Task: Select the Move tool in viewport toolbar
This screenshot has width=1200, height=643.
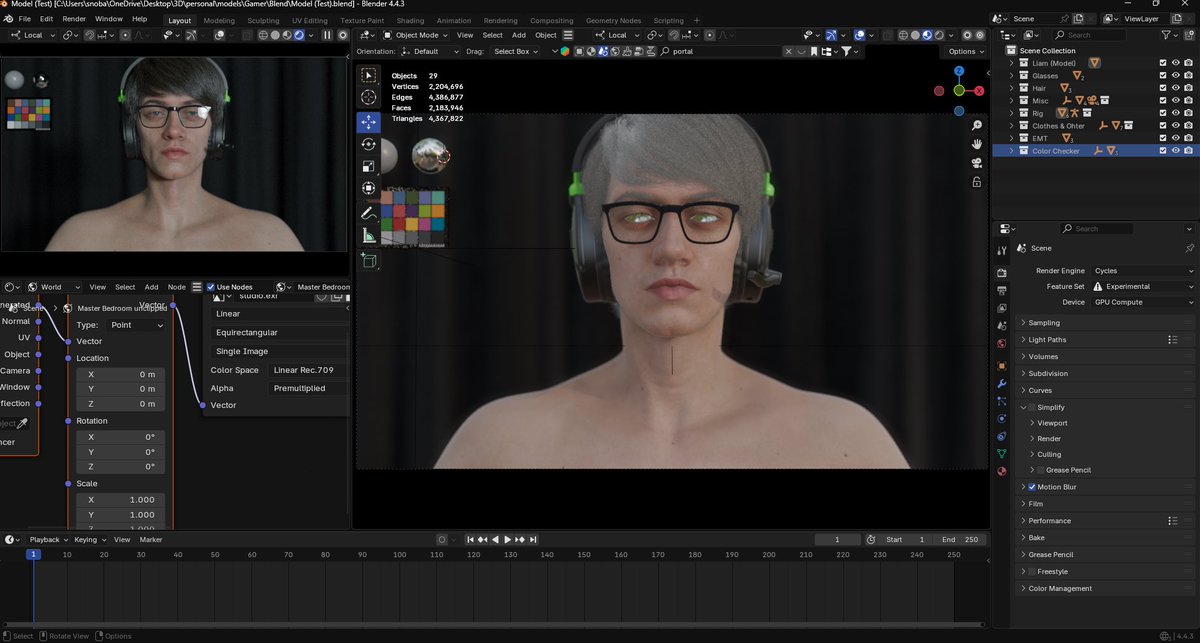Action: (369, 121)
